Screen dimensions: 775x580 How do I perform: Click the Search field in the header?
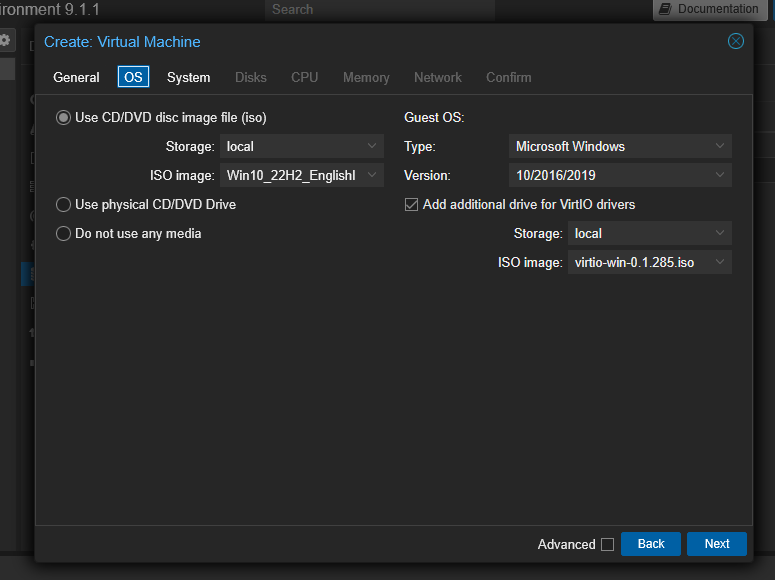coord(380,9)
